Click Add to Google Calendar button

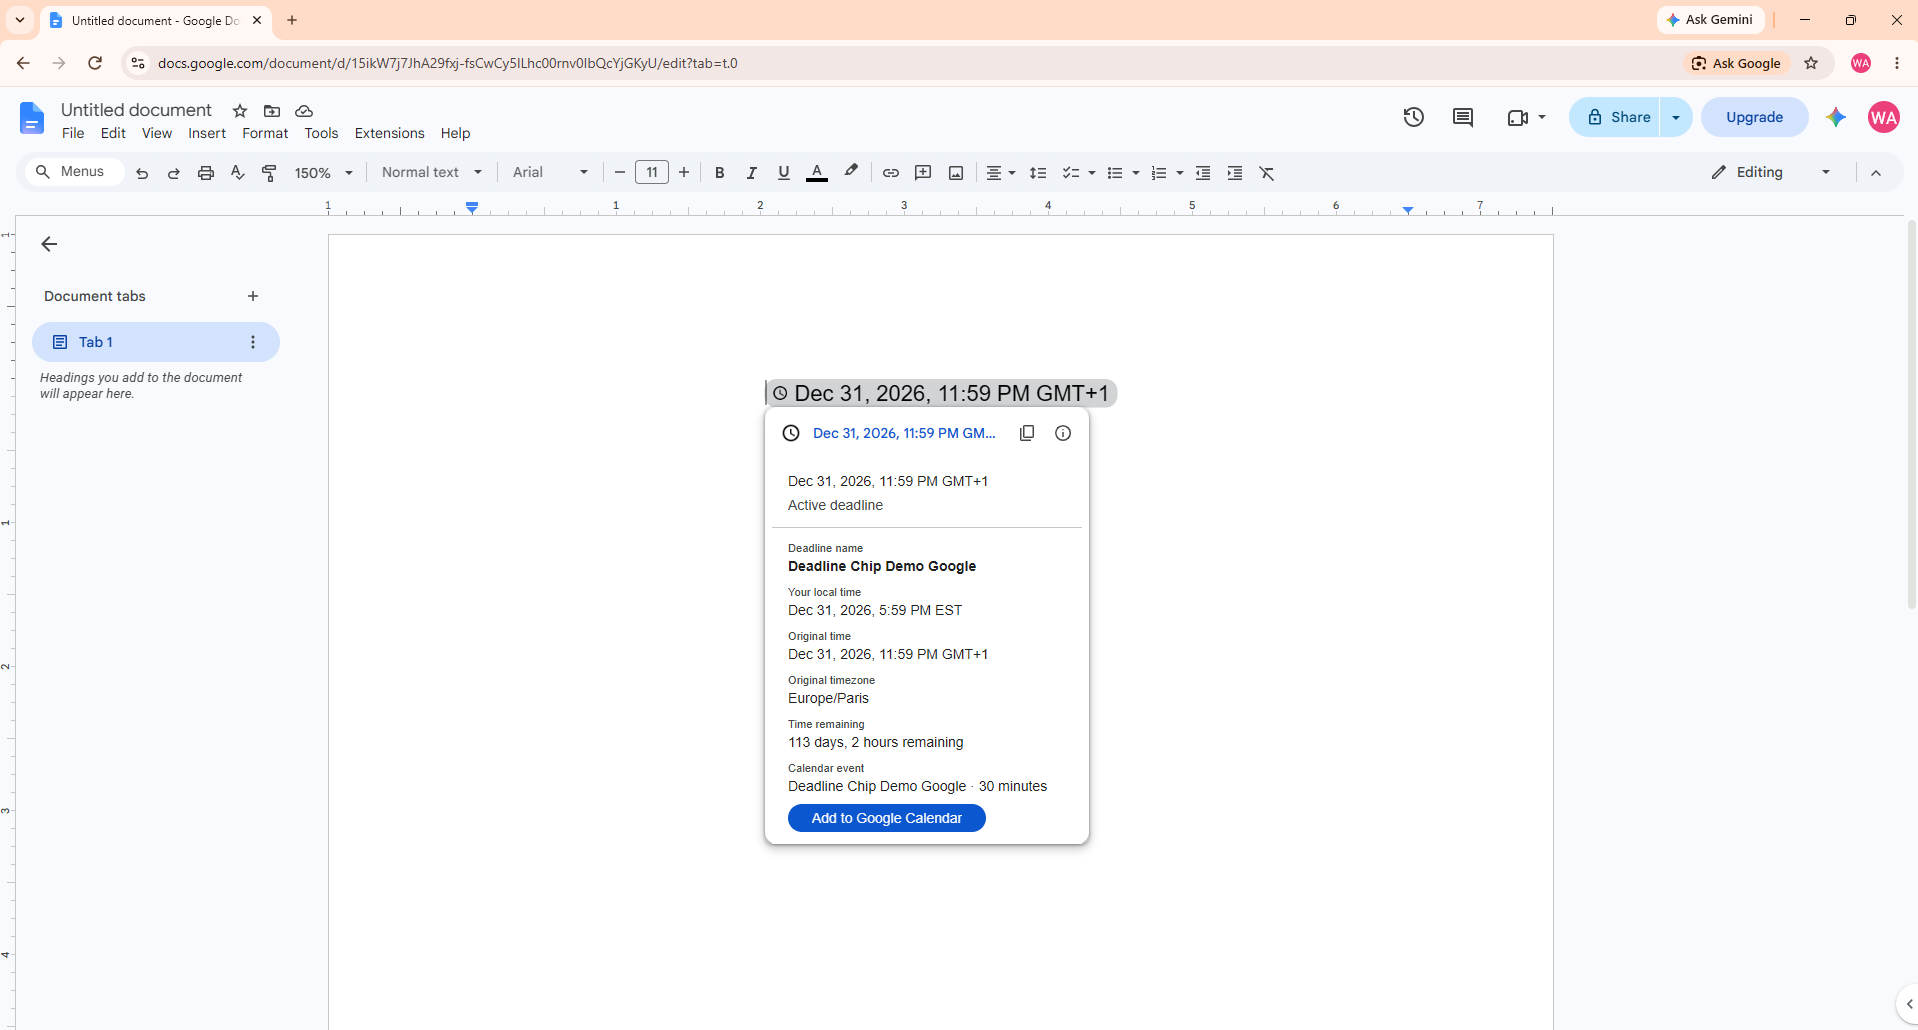click(887, 818)
